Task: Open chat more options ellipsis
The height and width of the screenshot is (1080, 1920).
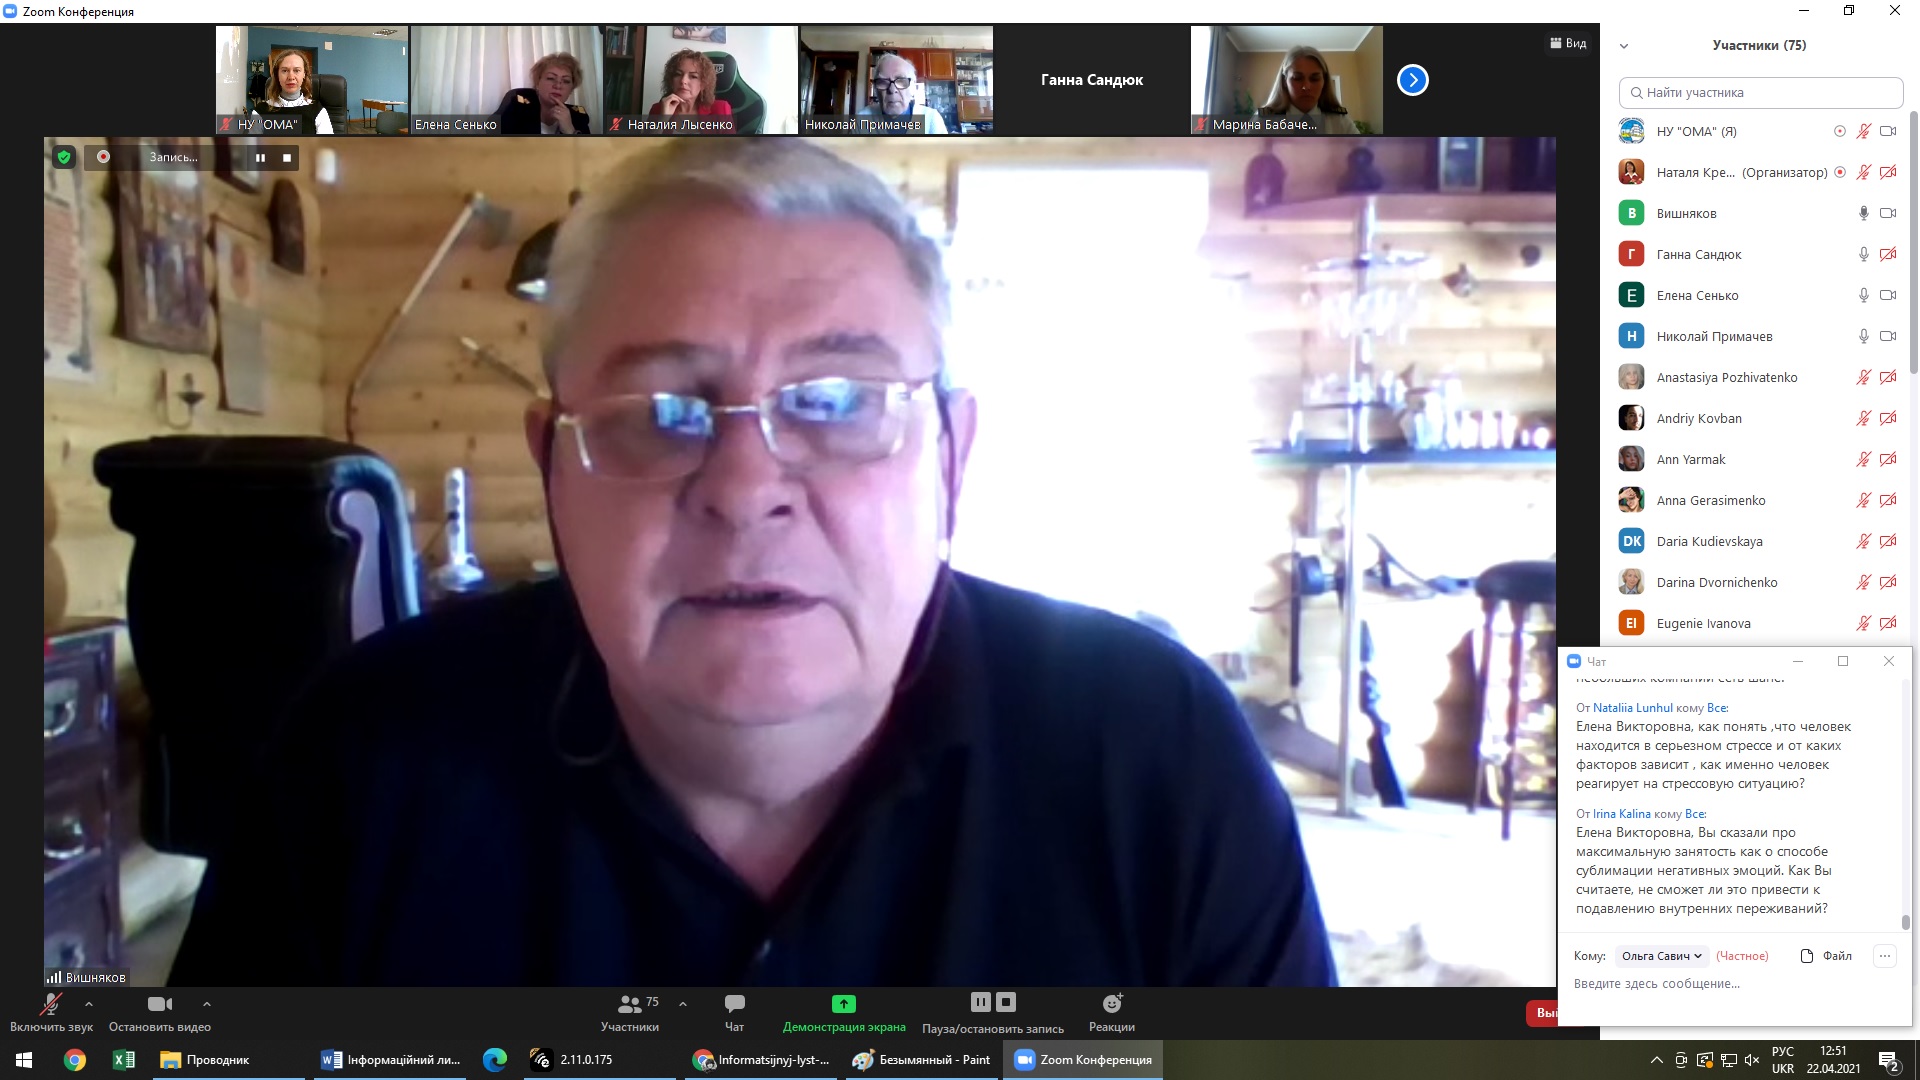Action: pos(1884,956)
